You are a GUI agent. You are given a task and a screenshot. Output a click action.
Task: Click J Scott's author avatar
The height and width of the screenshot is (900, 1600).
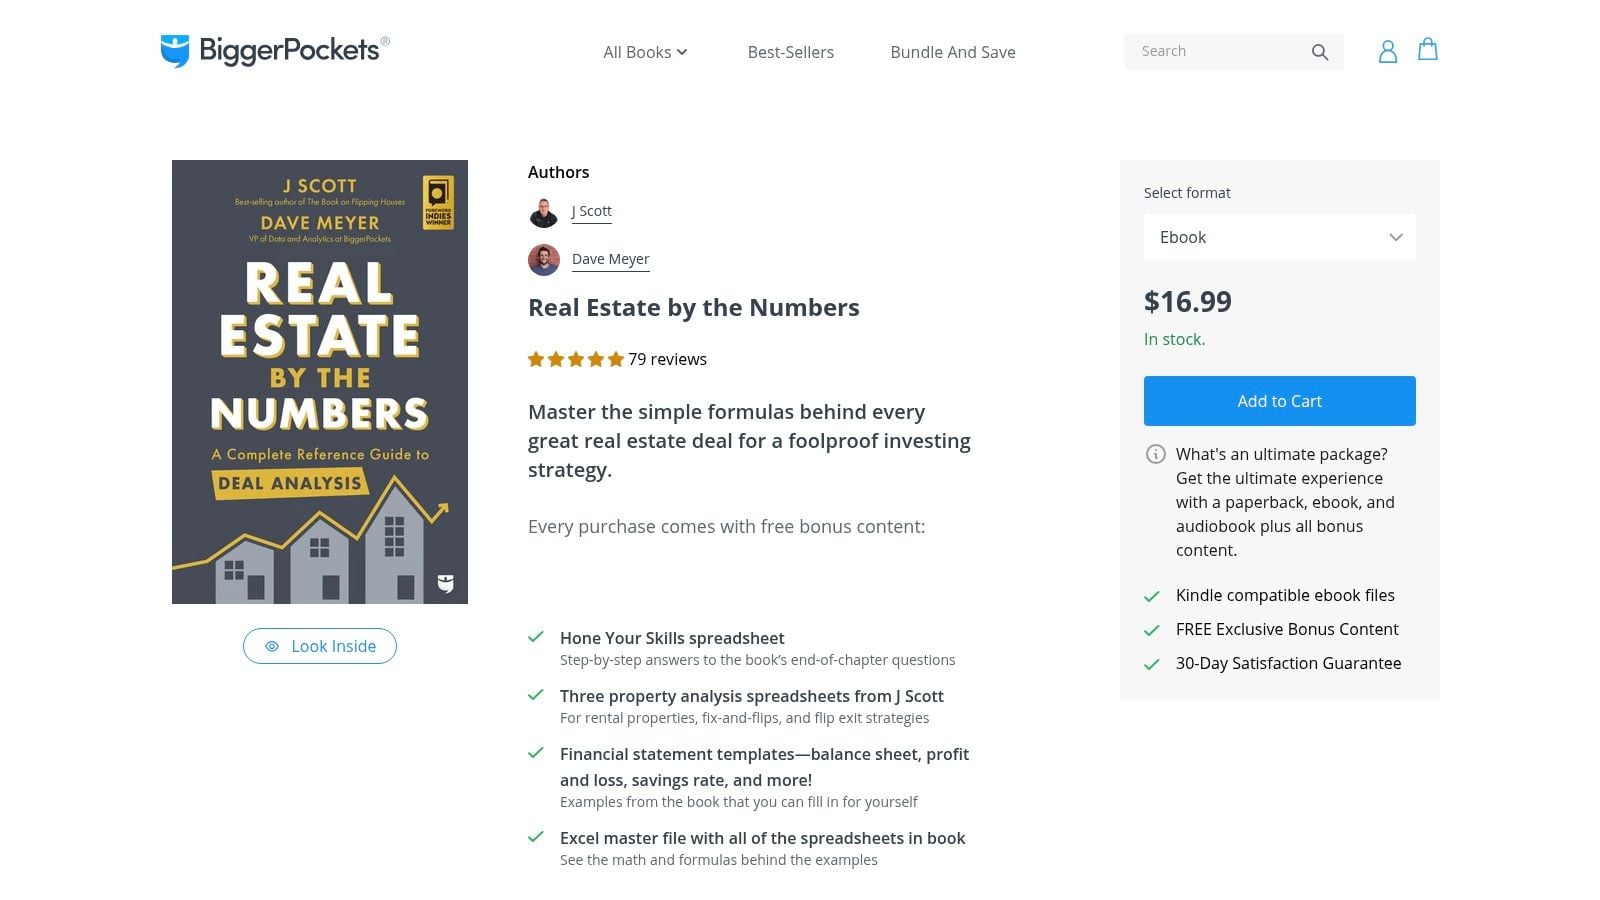[543, 212]
